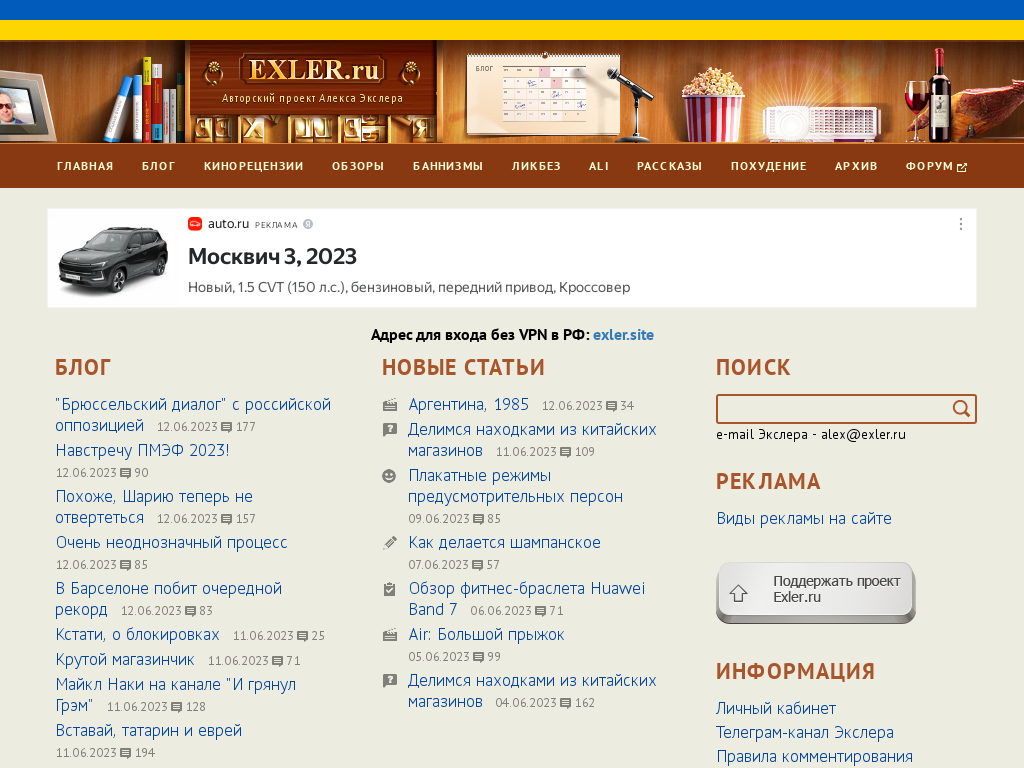Open Делимся находками article dated 11.06.2023
Image resolution: width=1024 pixels, height=768 pixels.
pyautogui.click(x=532, y=440)
